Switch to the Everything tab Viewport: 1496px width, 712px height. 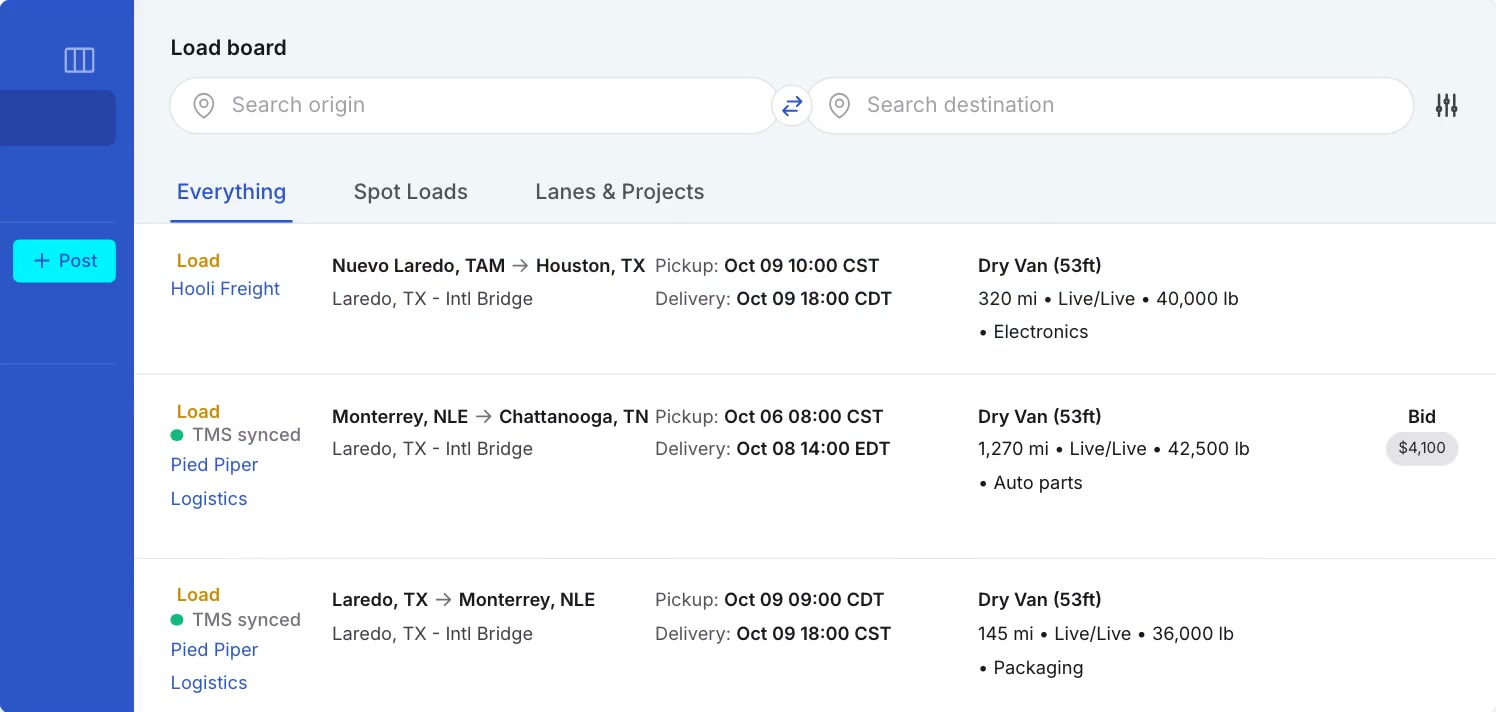[x=231, y=192]
